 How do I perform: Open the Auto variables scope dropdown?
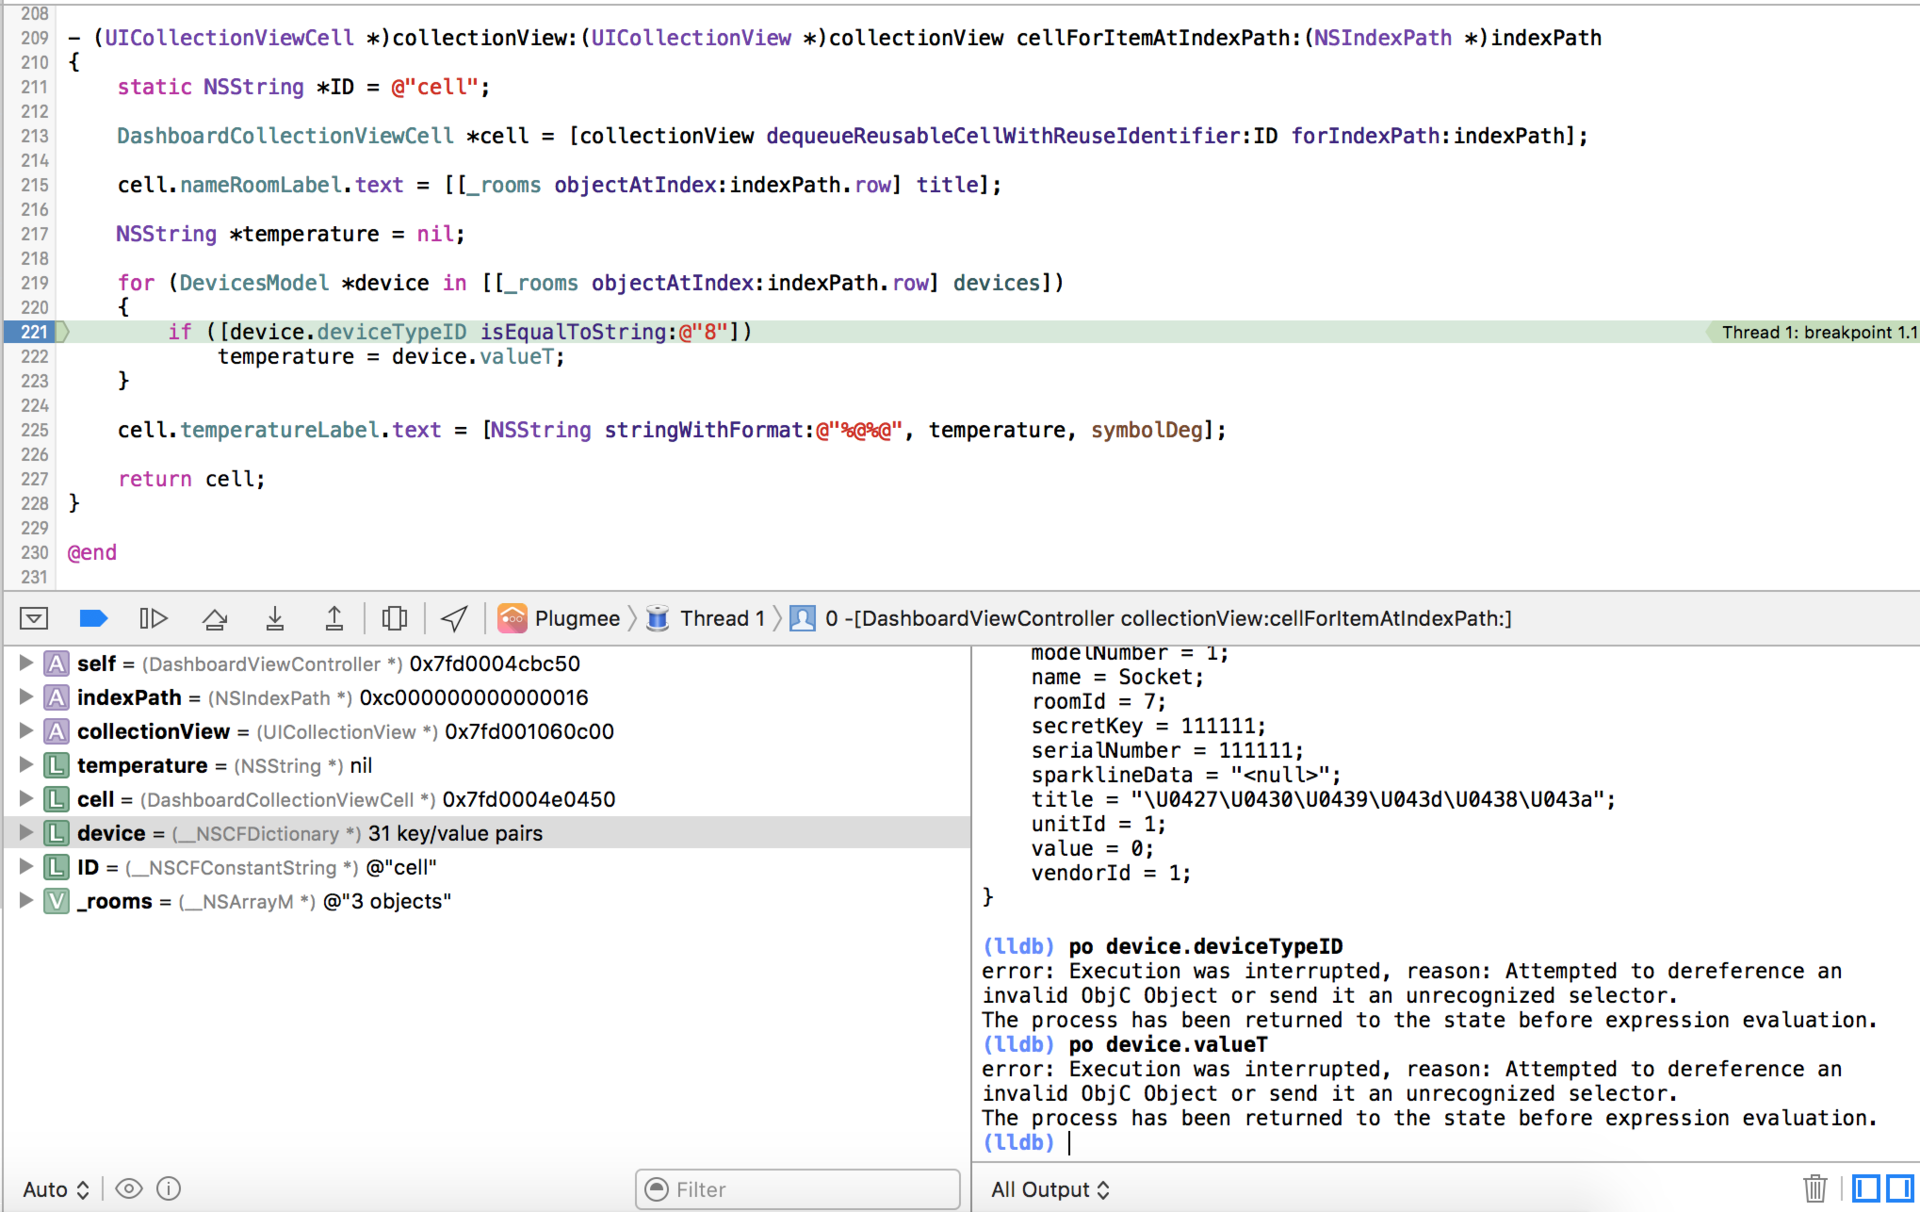pos(56,1189)
